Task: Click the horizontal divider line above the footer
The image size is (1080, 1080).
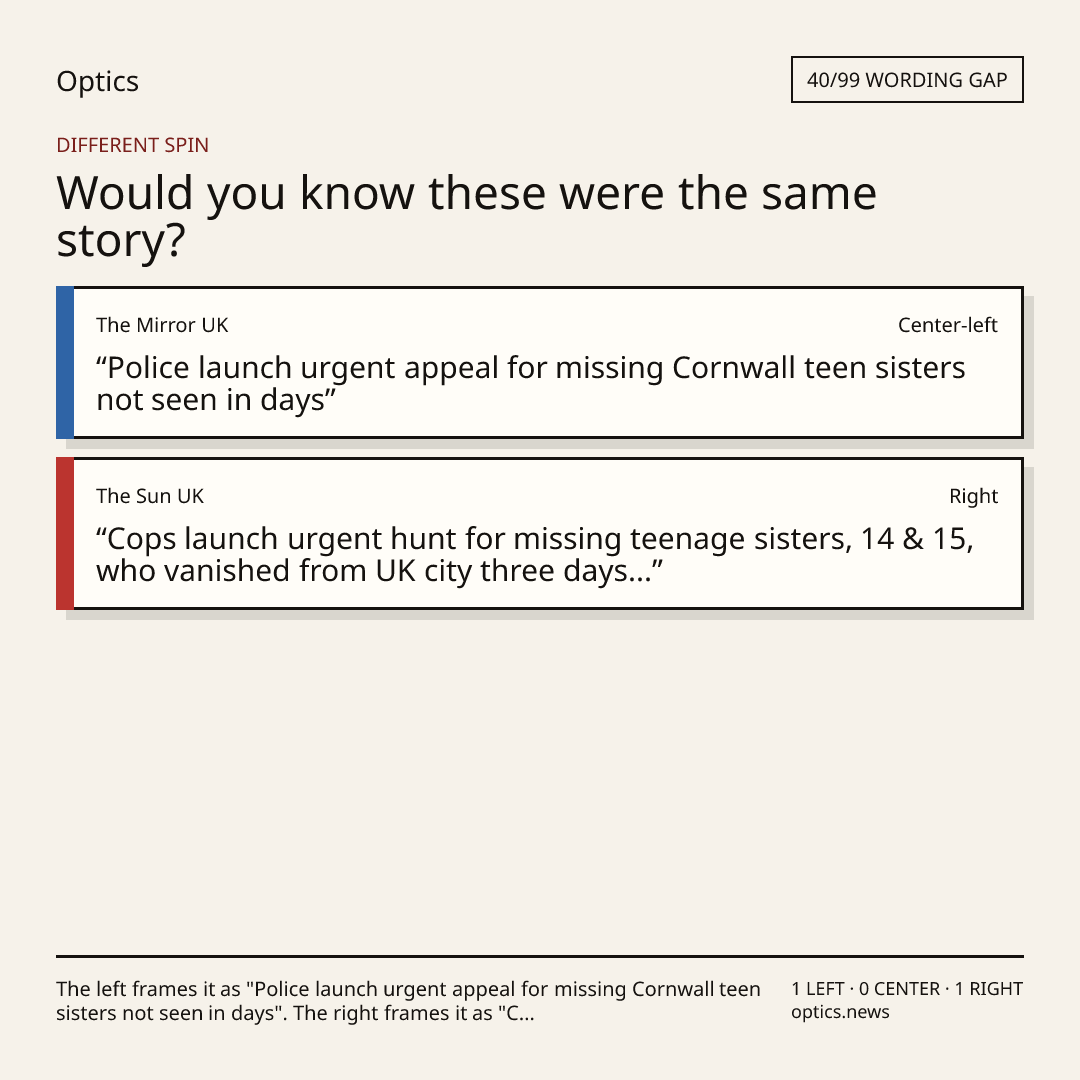Action: point(540,956)
